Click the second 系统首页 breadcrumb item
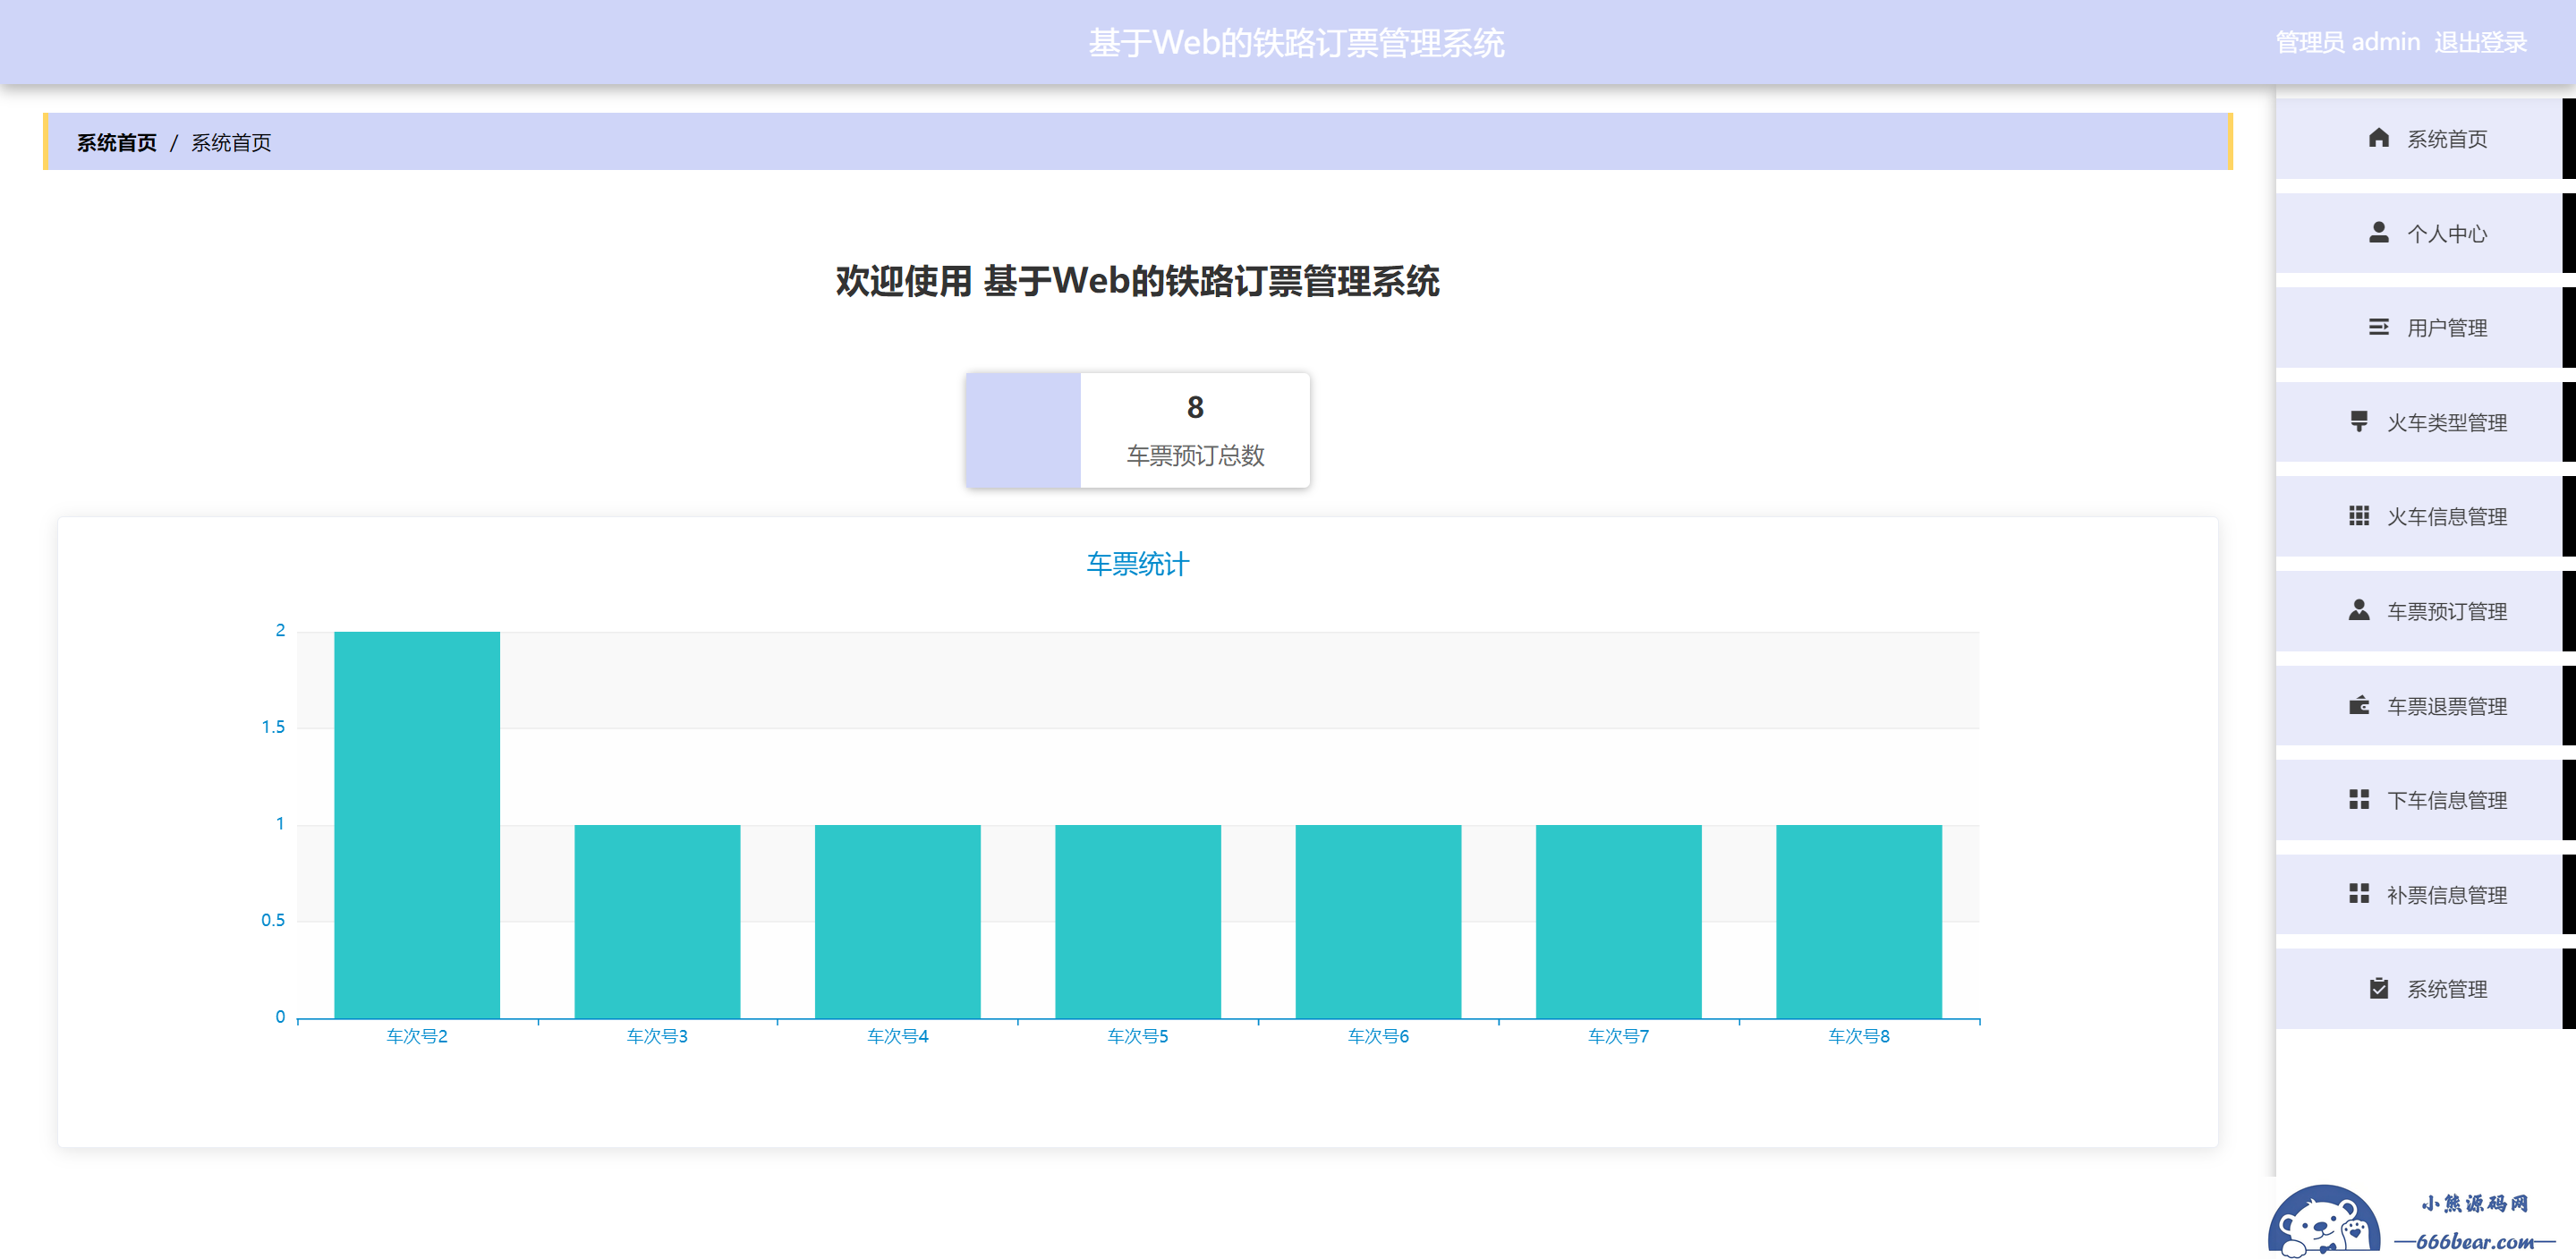This screenshot has height=1259, width=2576. pos(231,143)
